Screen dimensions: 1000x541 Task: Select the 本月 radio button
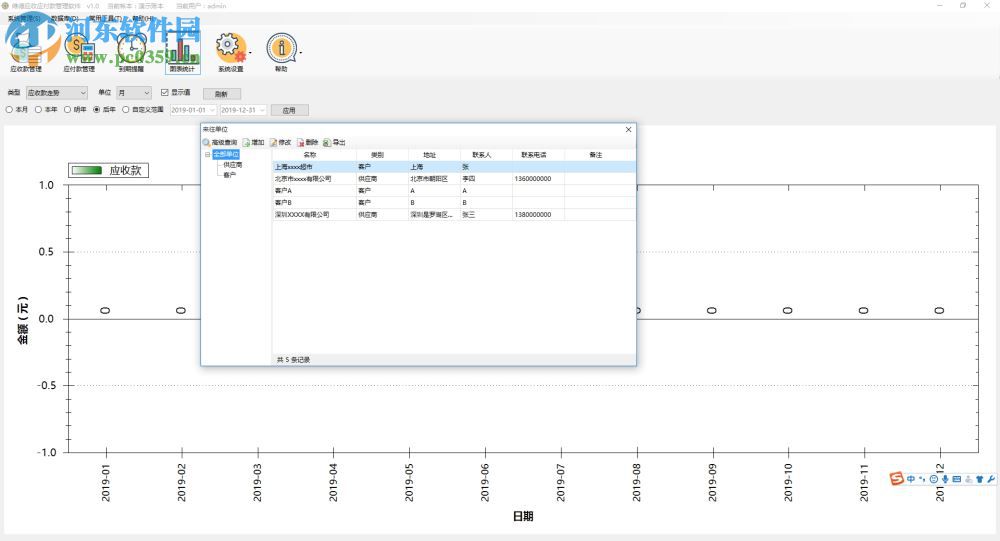coord(10,110)
